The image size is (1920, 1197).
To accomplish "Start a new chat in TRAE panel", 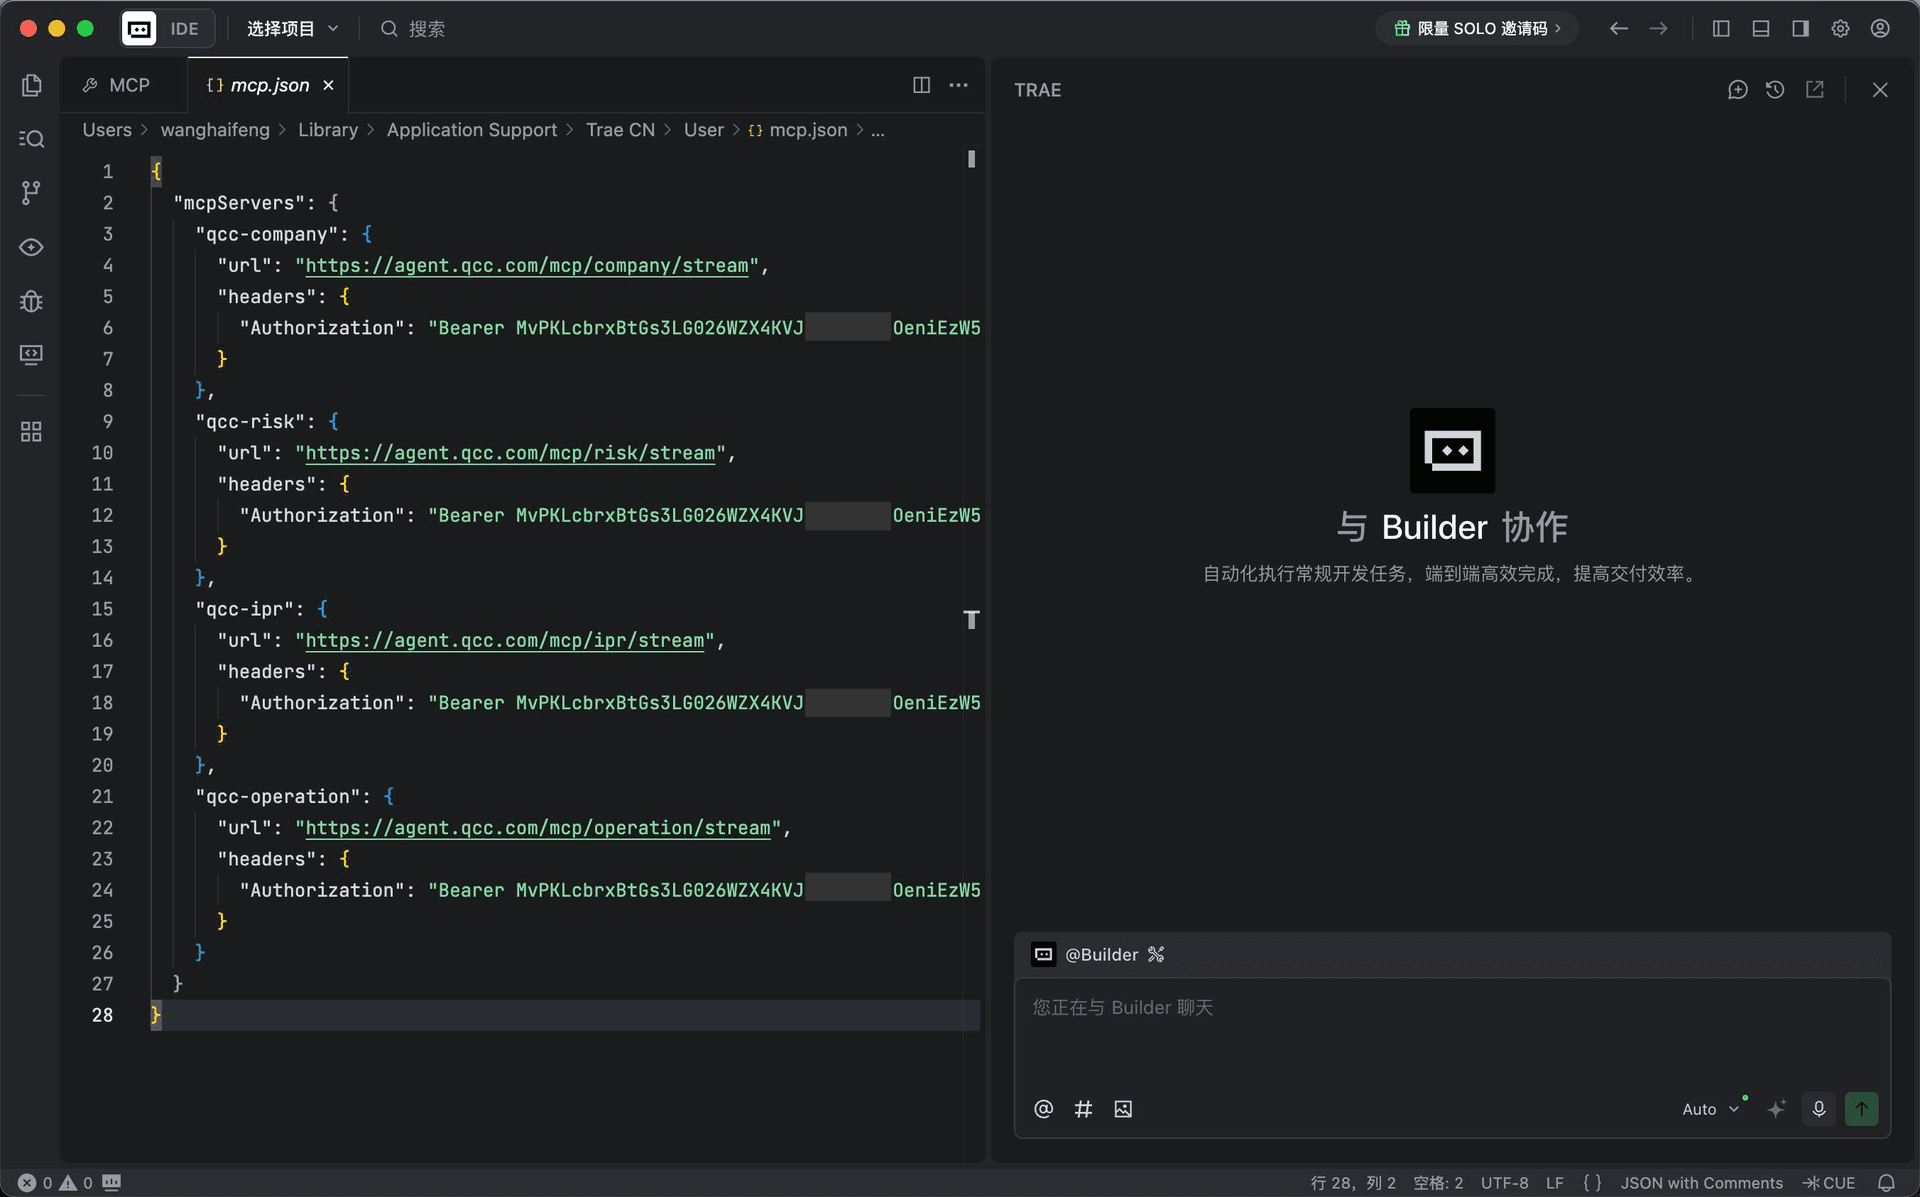I will click(1737, 90).
